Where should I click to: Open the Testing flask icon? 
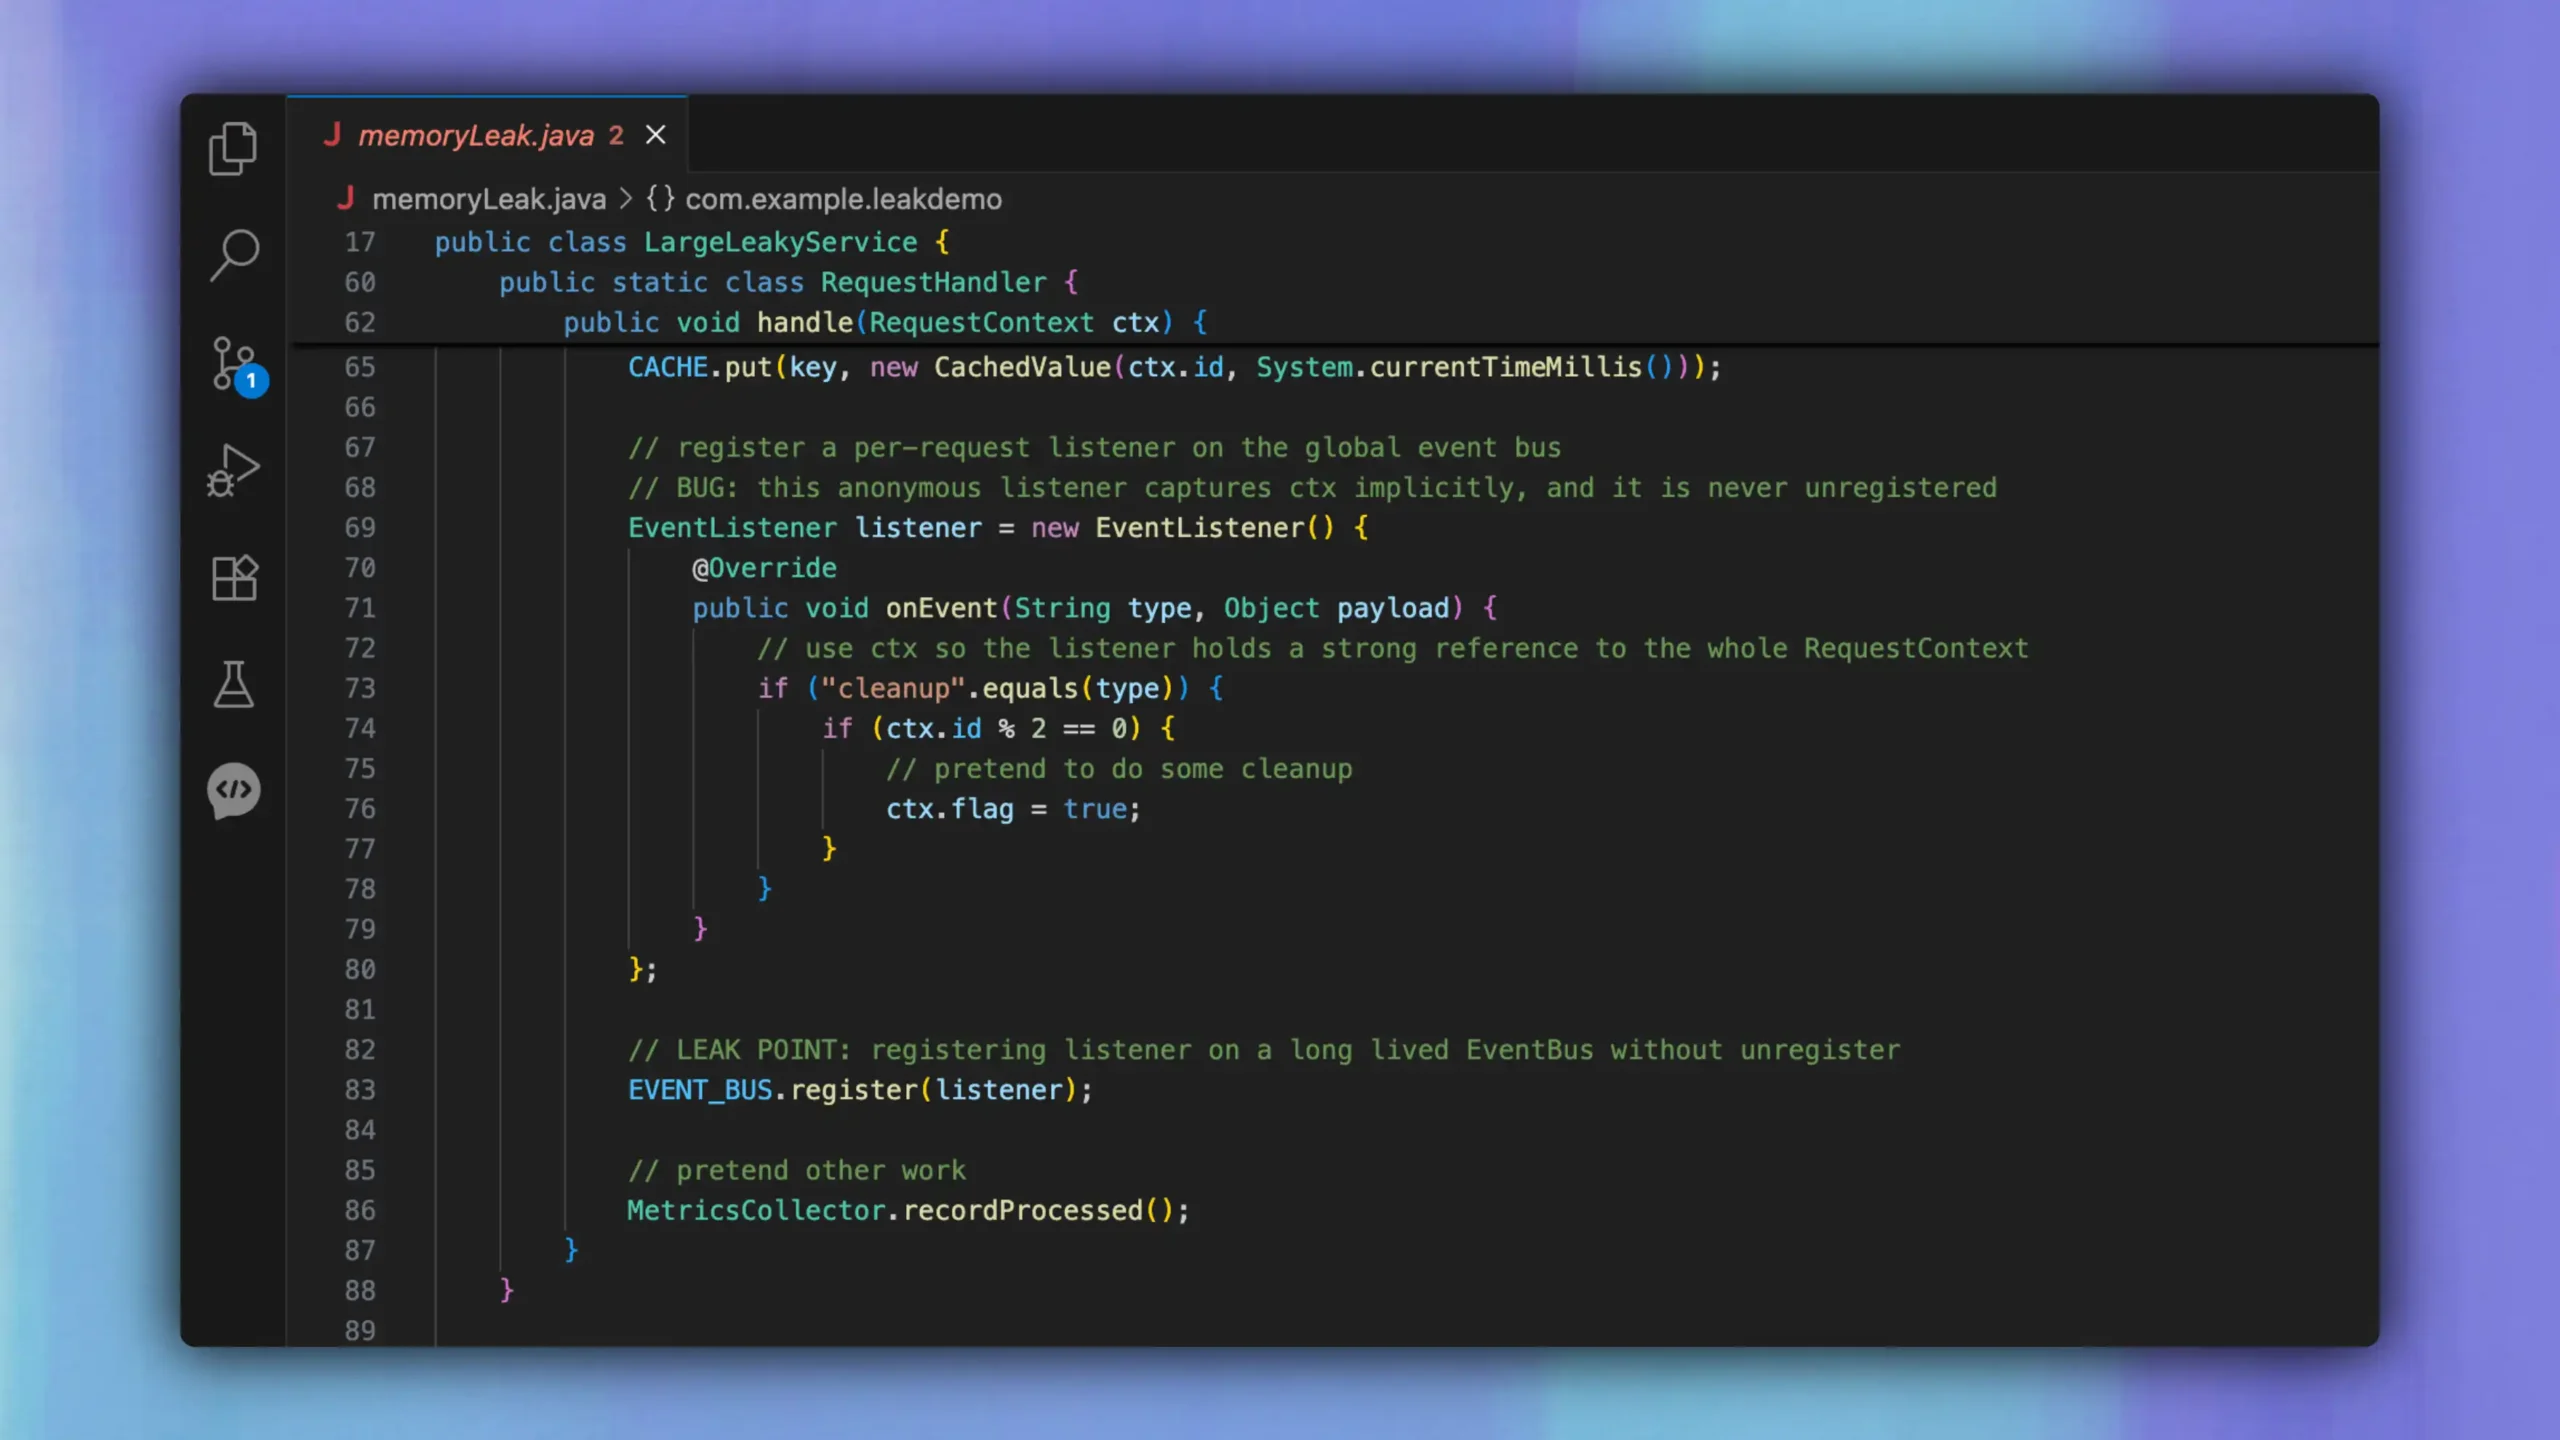[234, 685]
